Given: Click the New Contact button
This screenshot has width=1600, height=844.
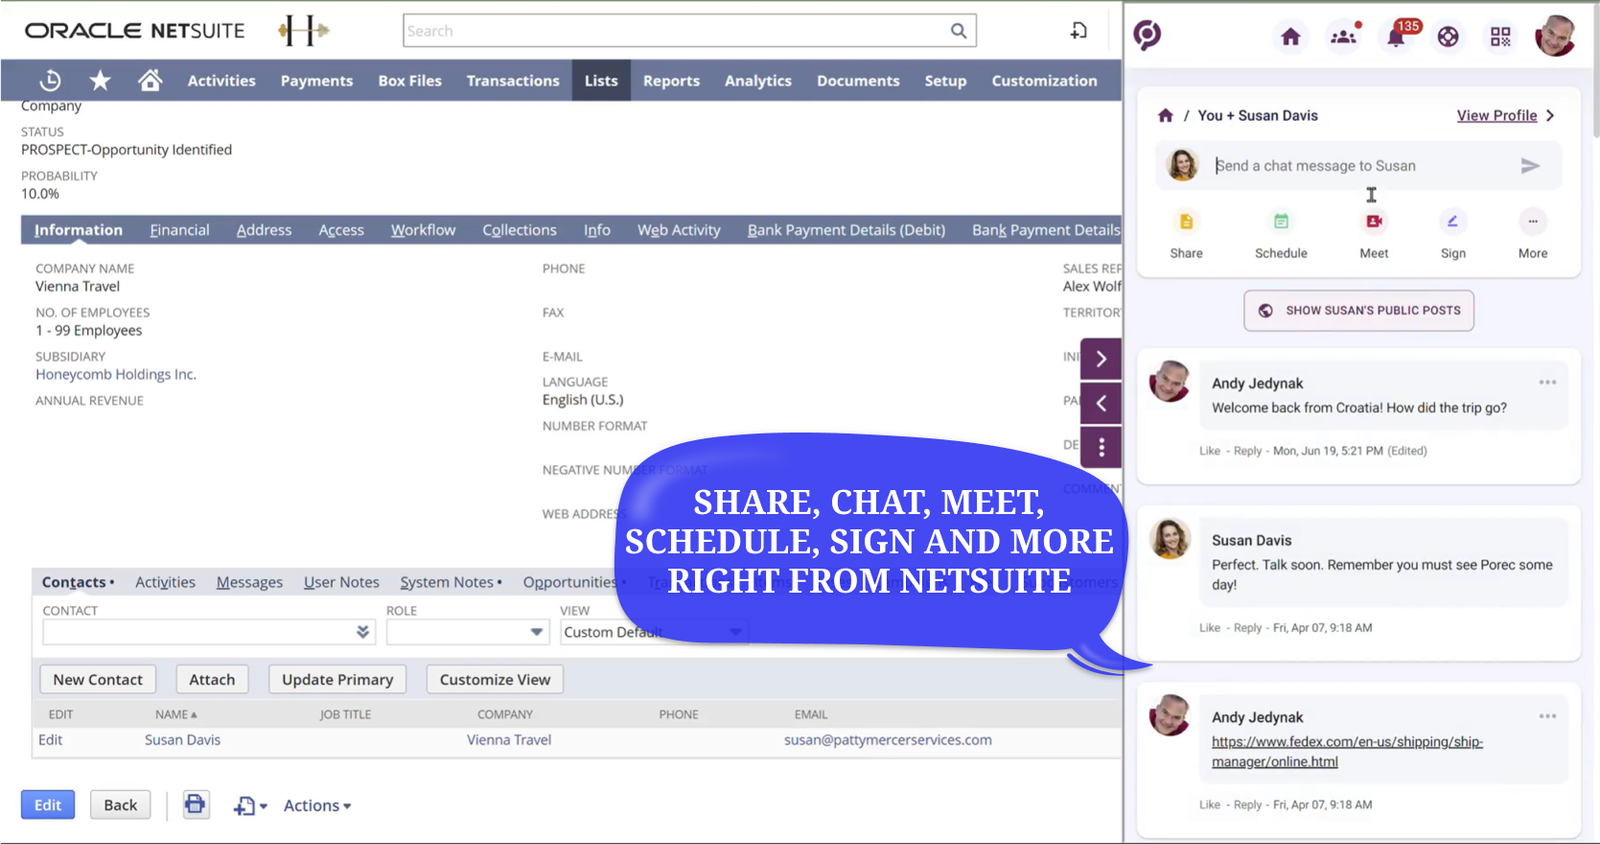Looking at the screenshot, I should (x=98, y=679).
